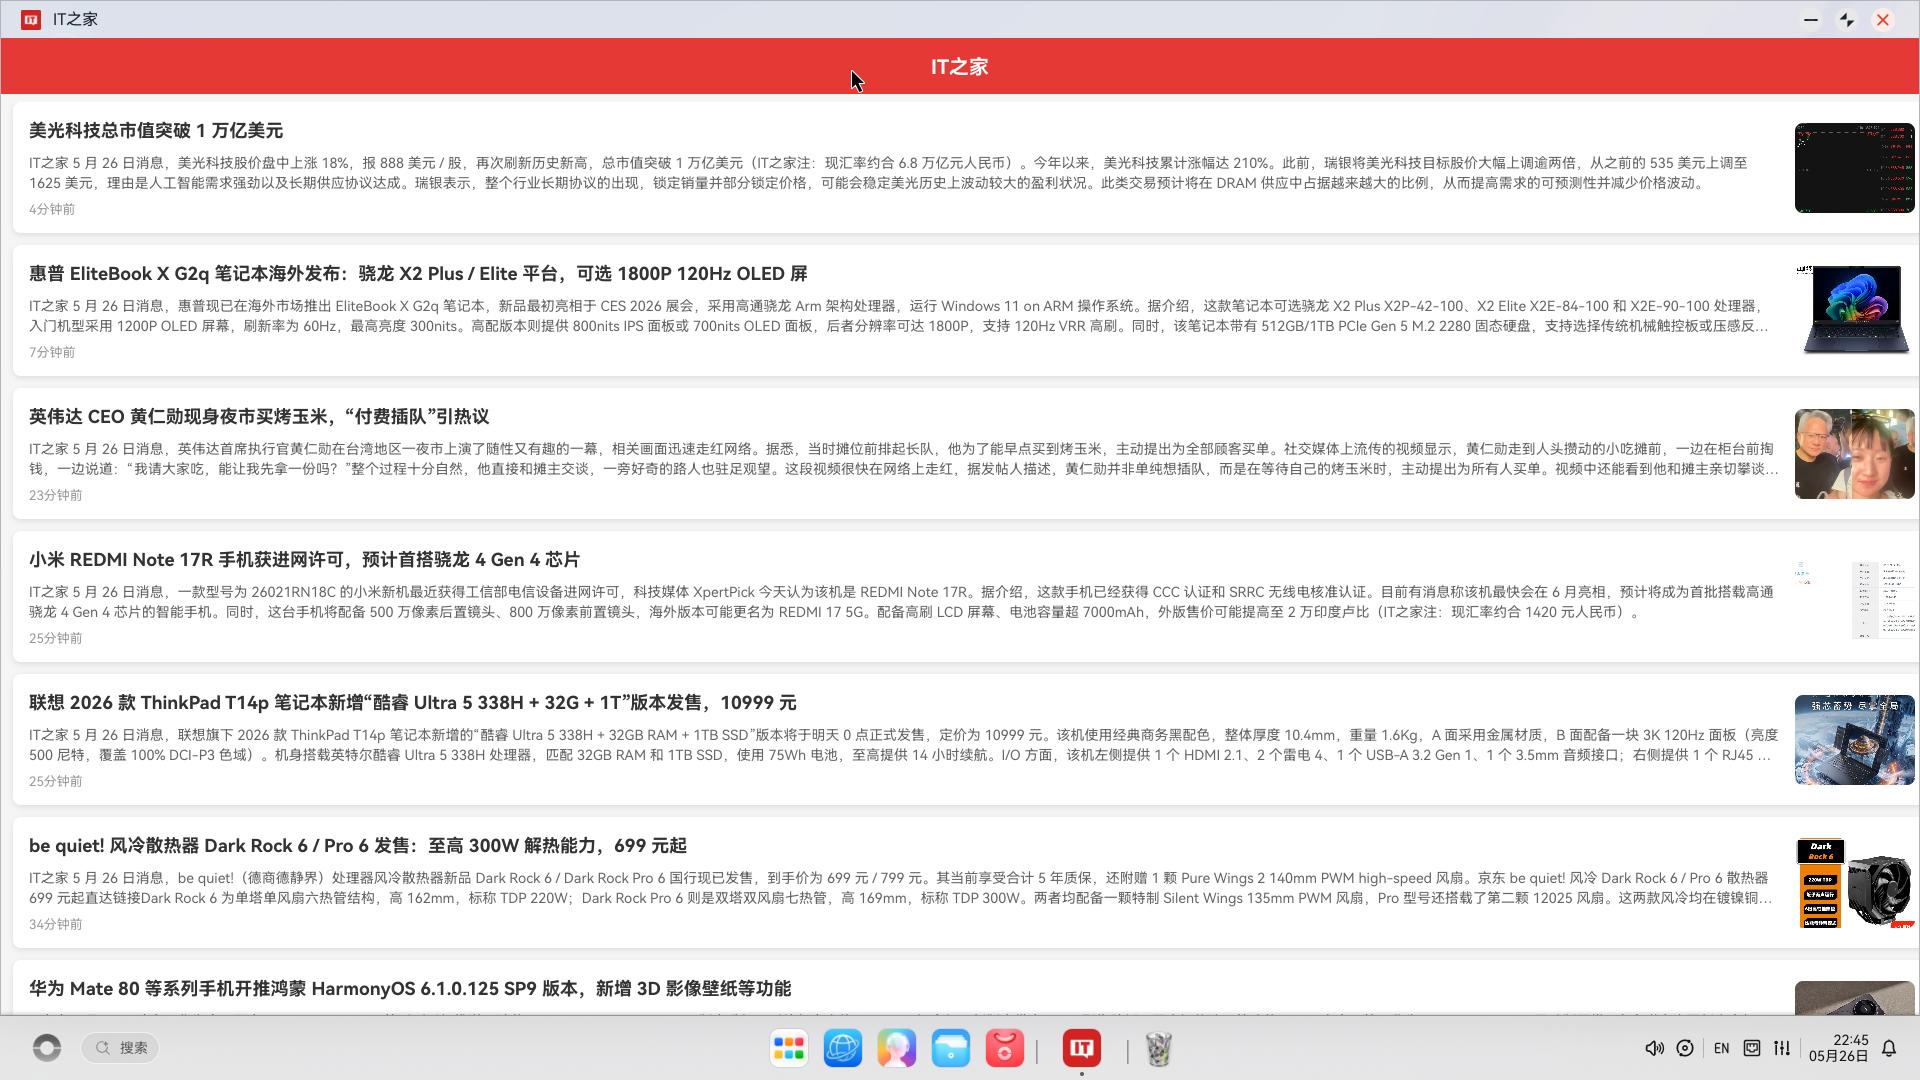1920x1080 pixels.
Task: Open the on-screen keyboard tray icon
Action: (x=1752, y=1048)
